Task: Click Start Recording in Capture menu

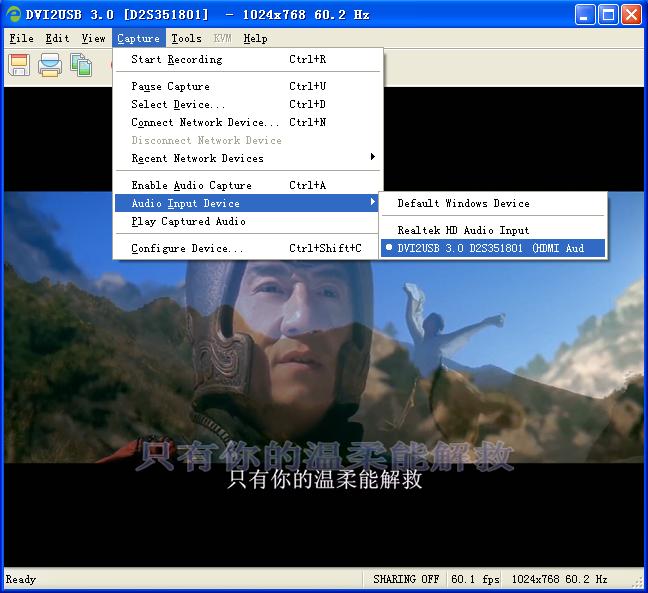Action: pos(177,59)
